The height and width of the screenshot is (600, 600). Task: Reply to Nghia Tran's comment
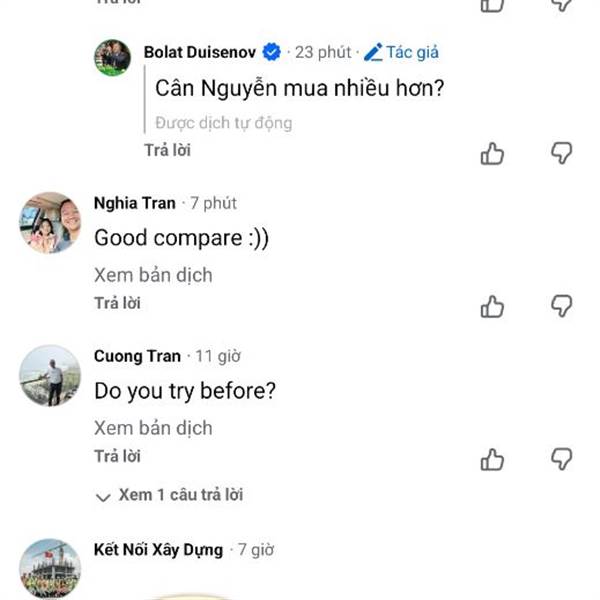(x=117, y=303)
